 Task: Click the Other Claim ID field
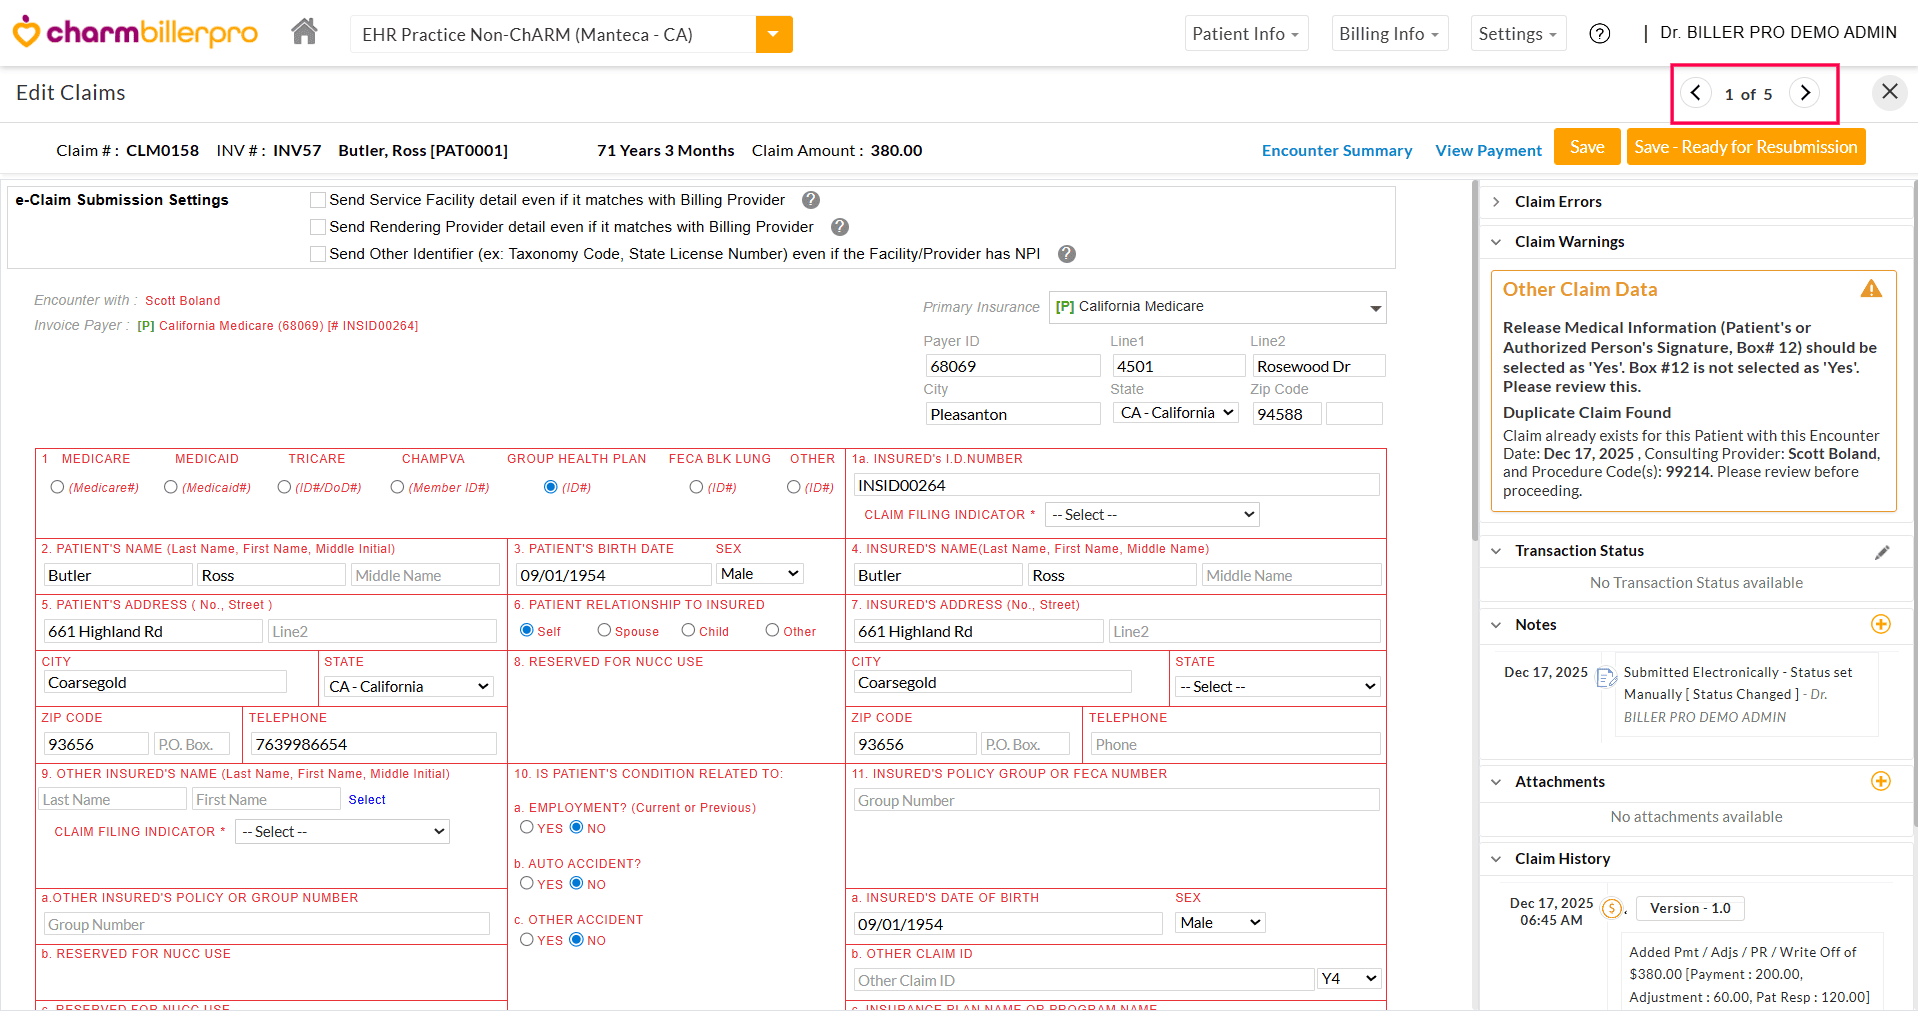coord(1084,980)
